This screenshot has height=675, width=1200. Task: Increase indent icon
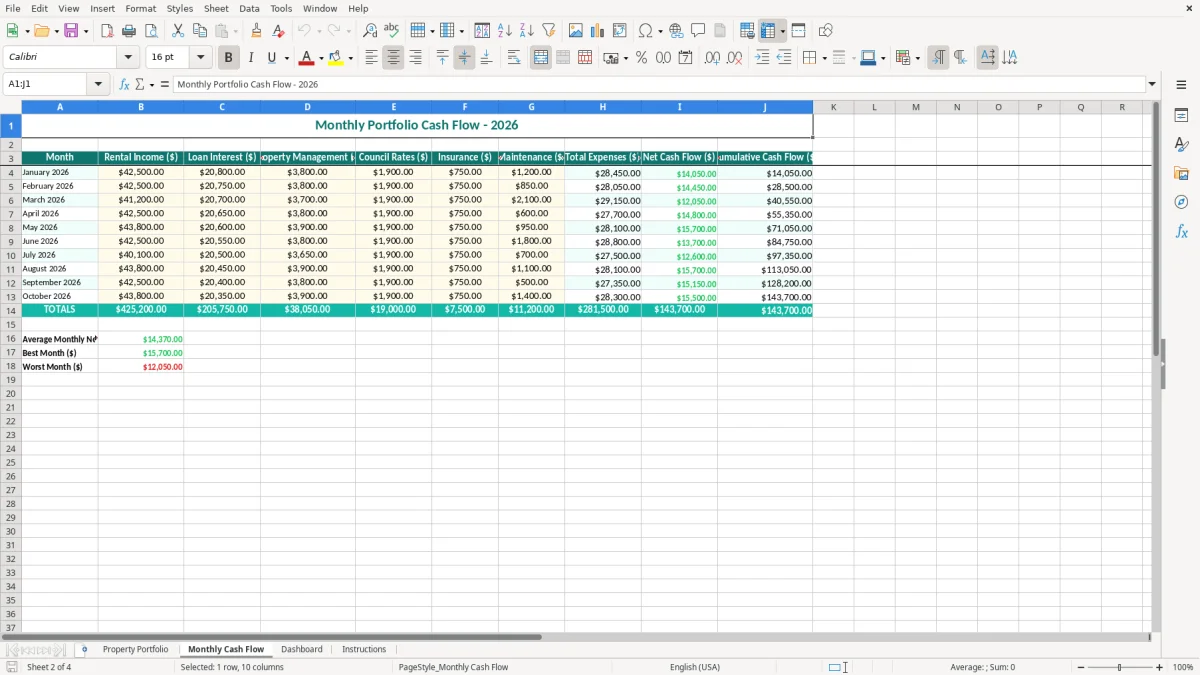point(762,58)
